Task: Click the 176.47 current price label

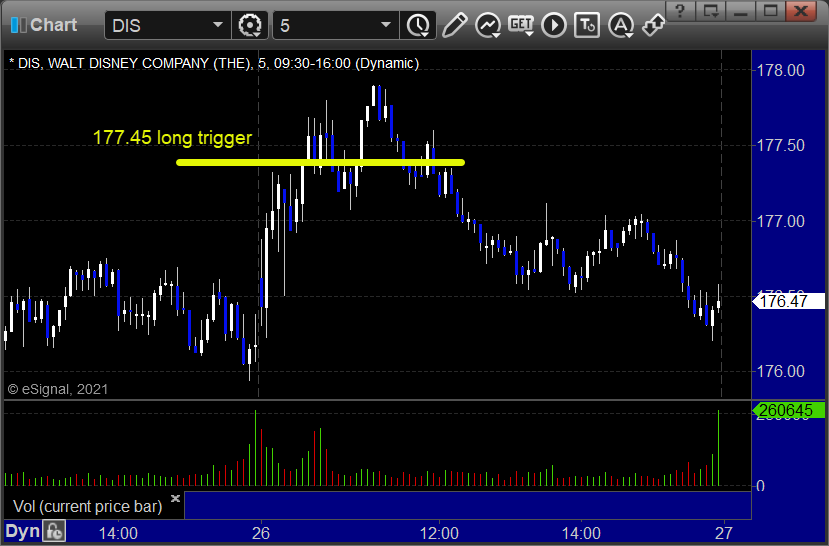Action: pos(788,301)
